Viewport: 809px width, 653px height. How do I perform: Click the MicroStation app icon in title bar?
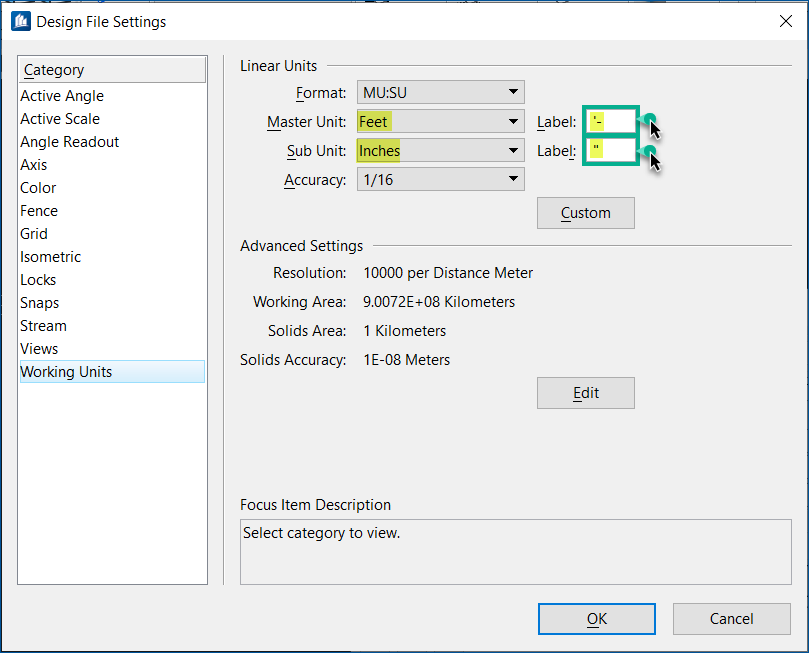tap(21, 22)
